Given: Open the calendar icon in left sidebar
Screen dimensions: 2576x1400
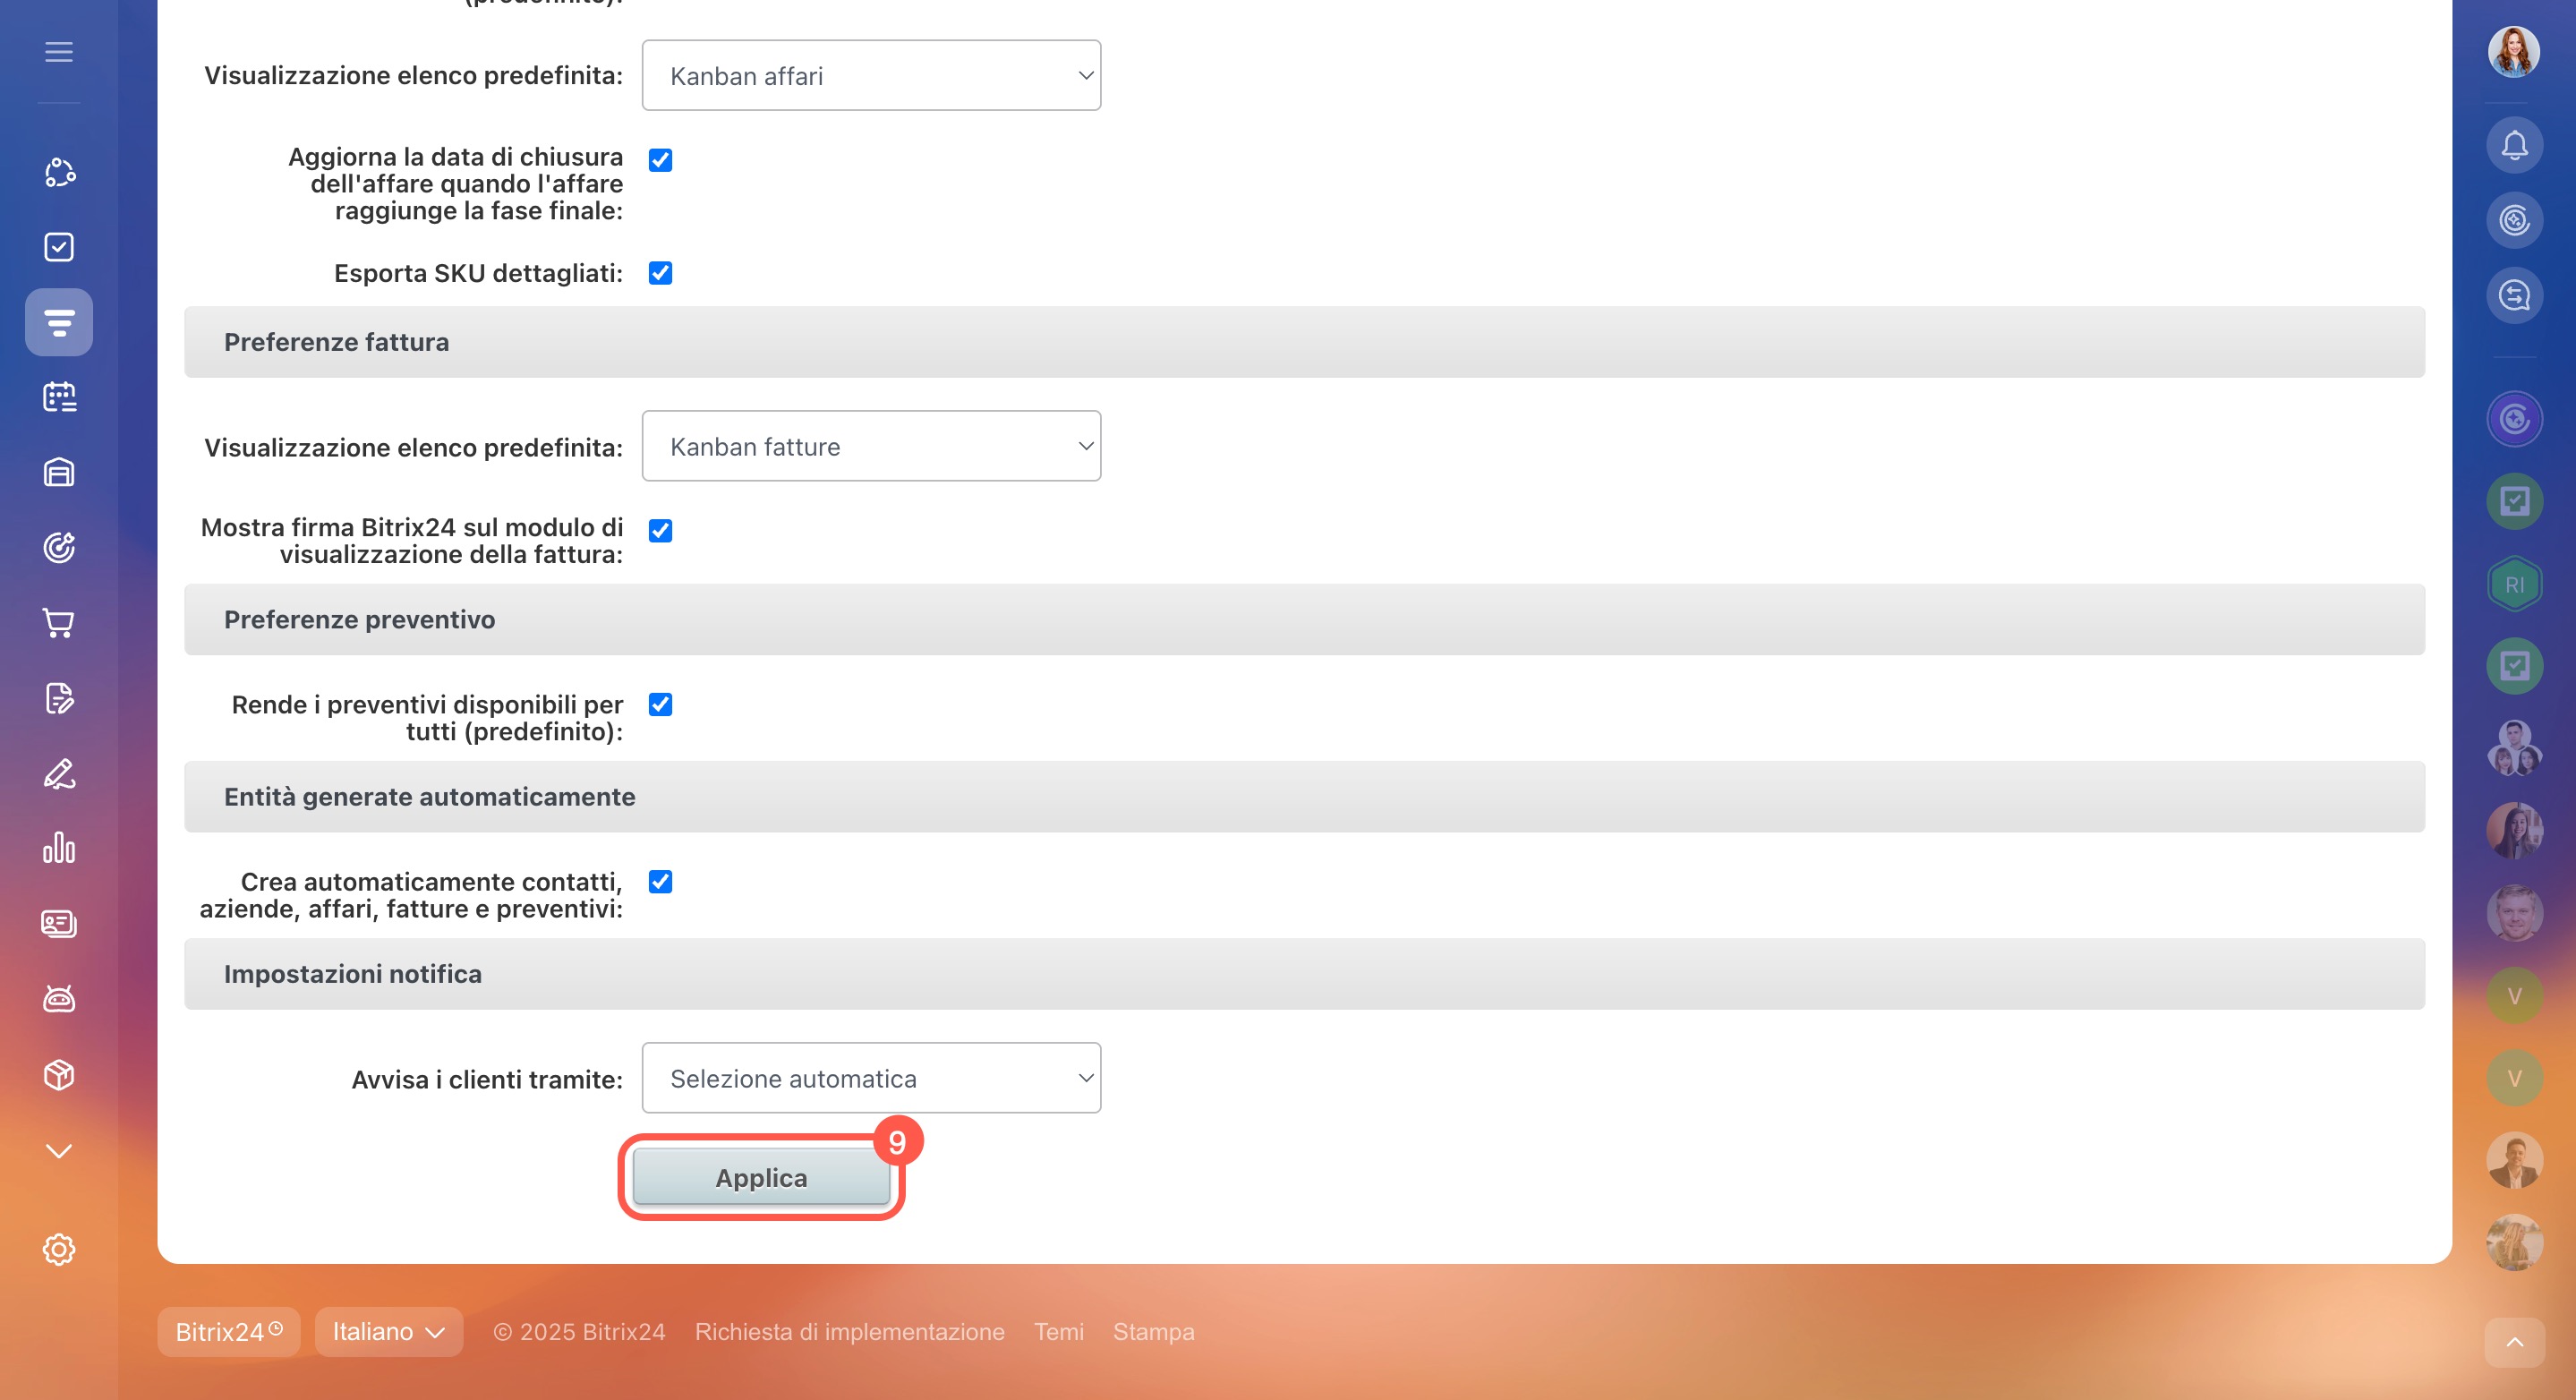Looking at the screenshot, I should 59,397.
